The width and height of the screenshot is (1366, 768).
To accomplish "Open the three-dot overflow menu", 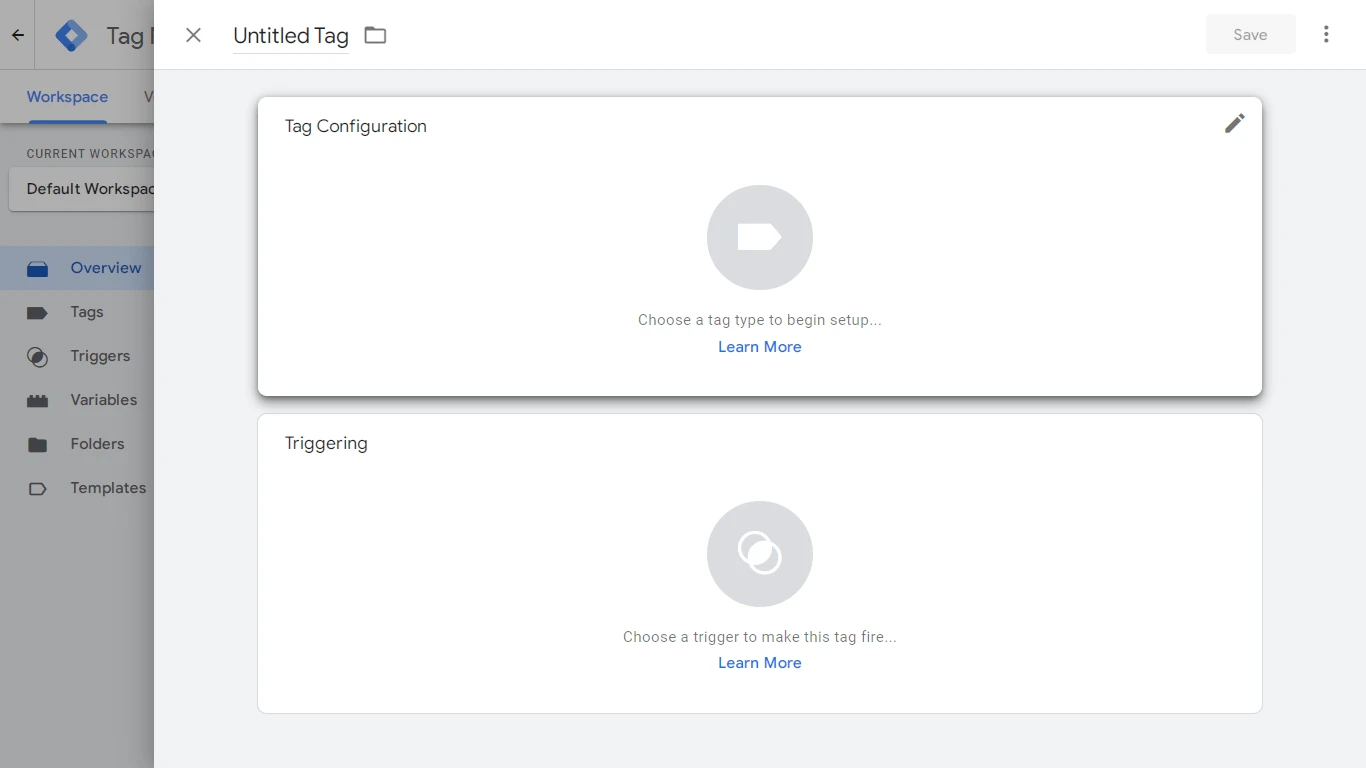I will (x=1326, y=33).
